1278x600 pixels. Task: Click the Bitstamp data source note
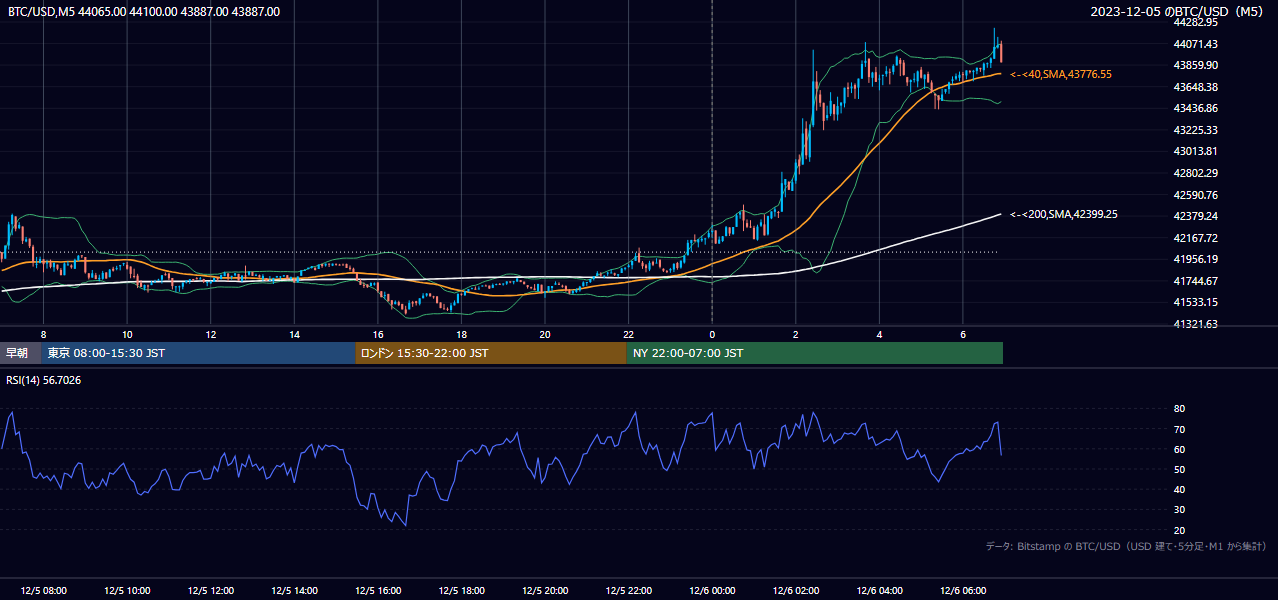click(1126, 546)
